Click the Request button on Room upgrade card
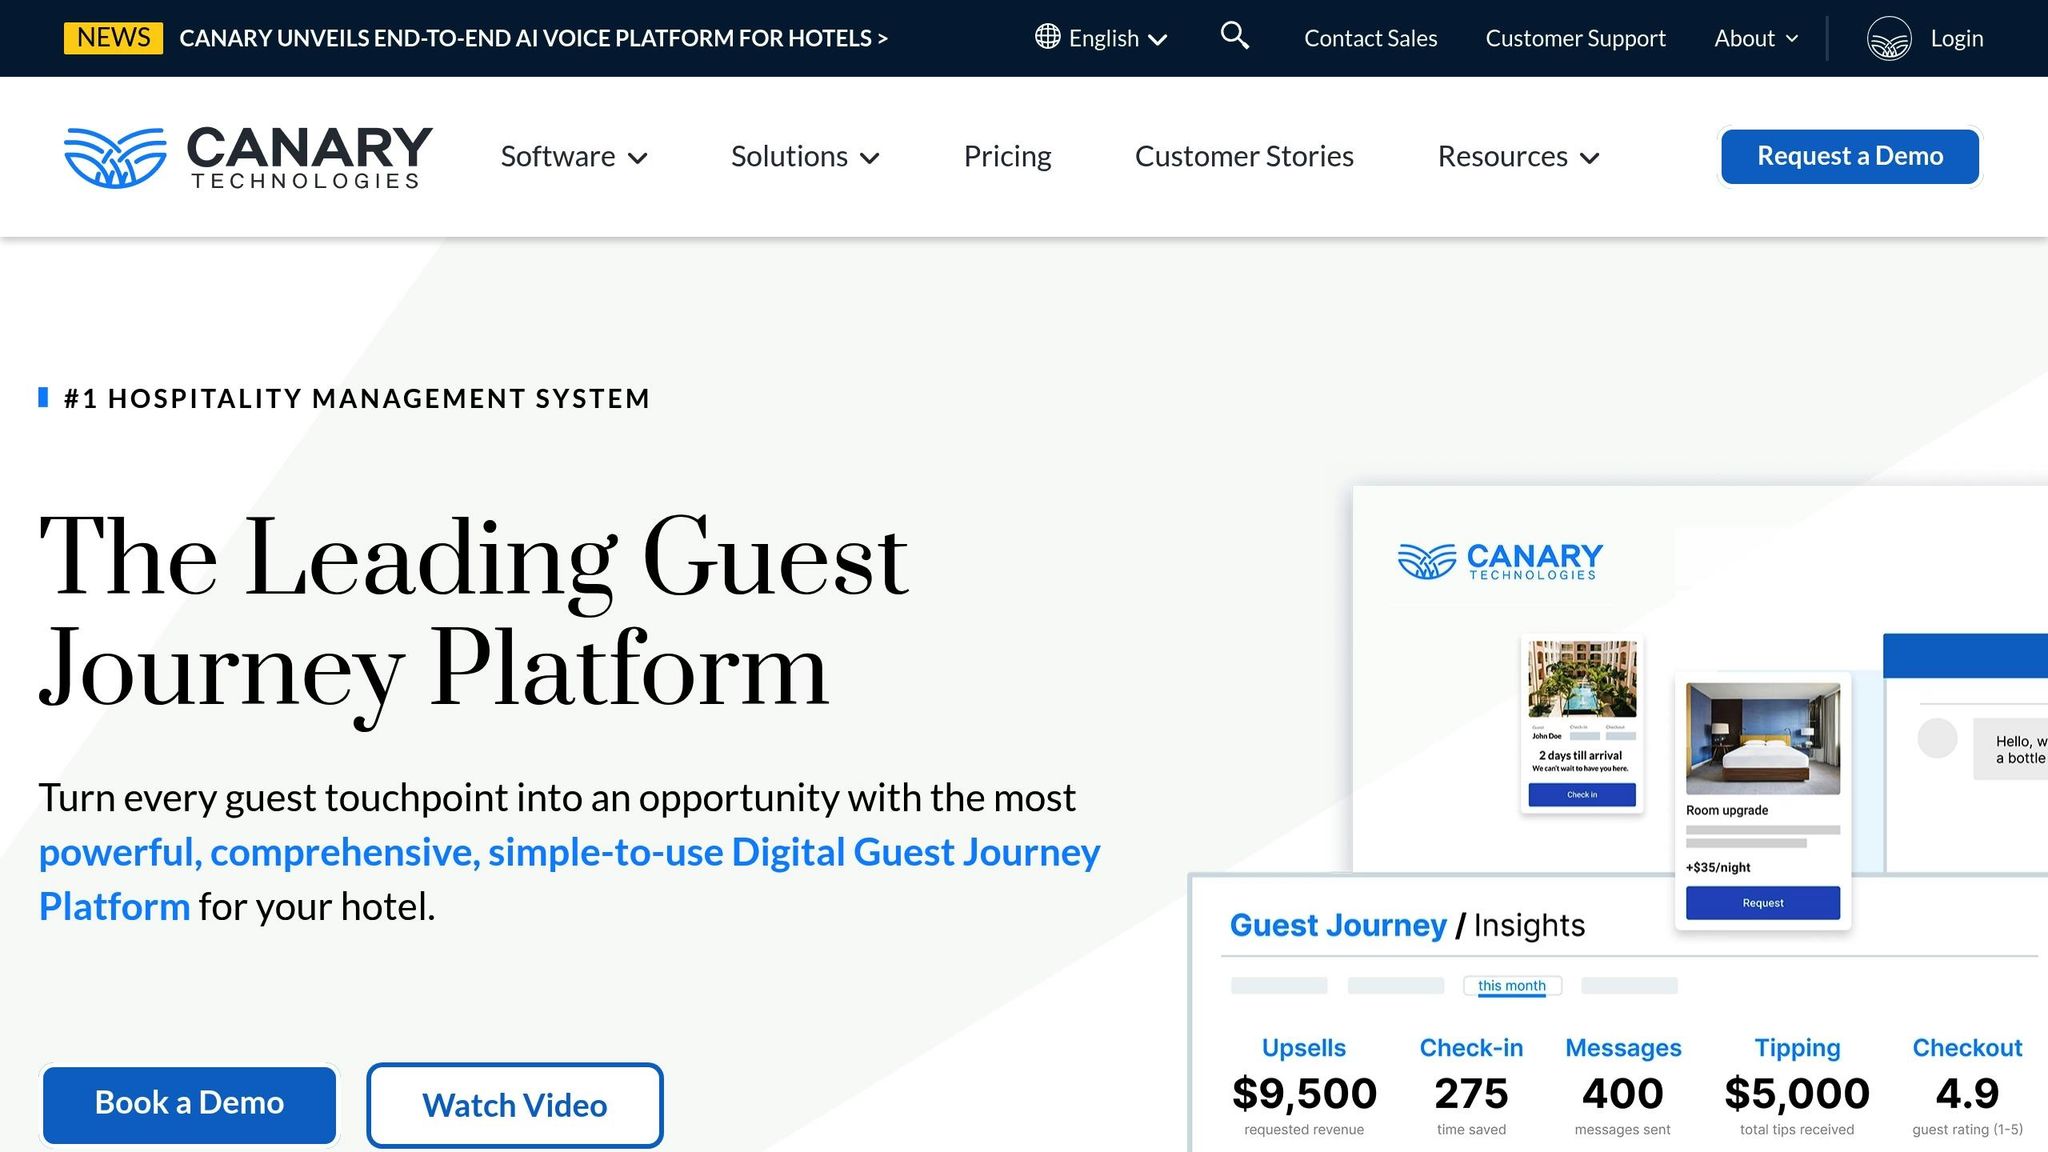Viewport: 2048px width, 1152px height. (x=1762, y=903)
